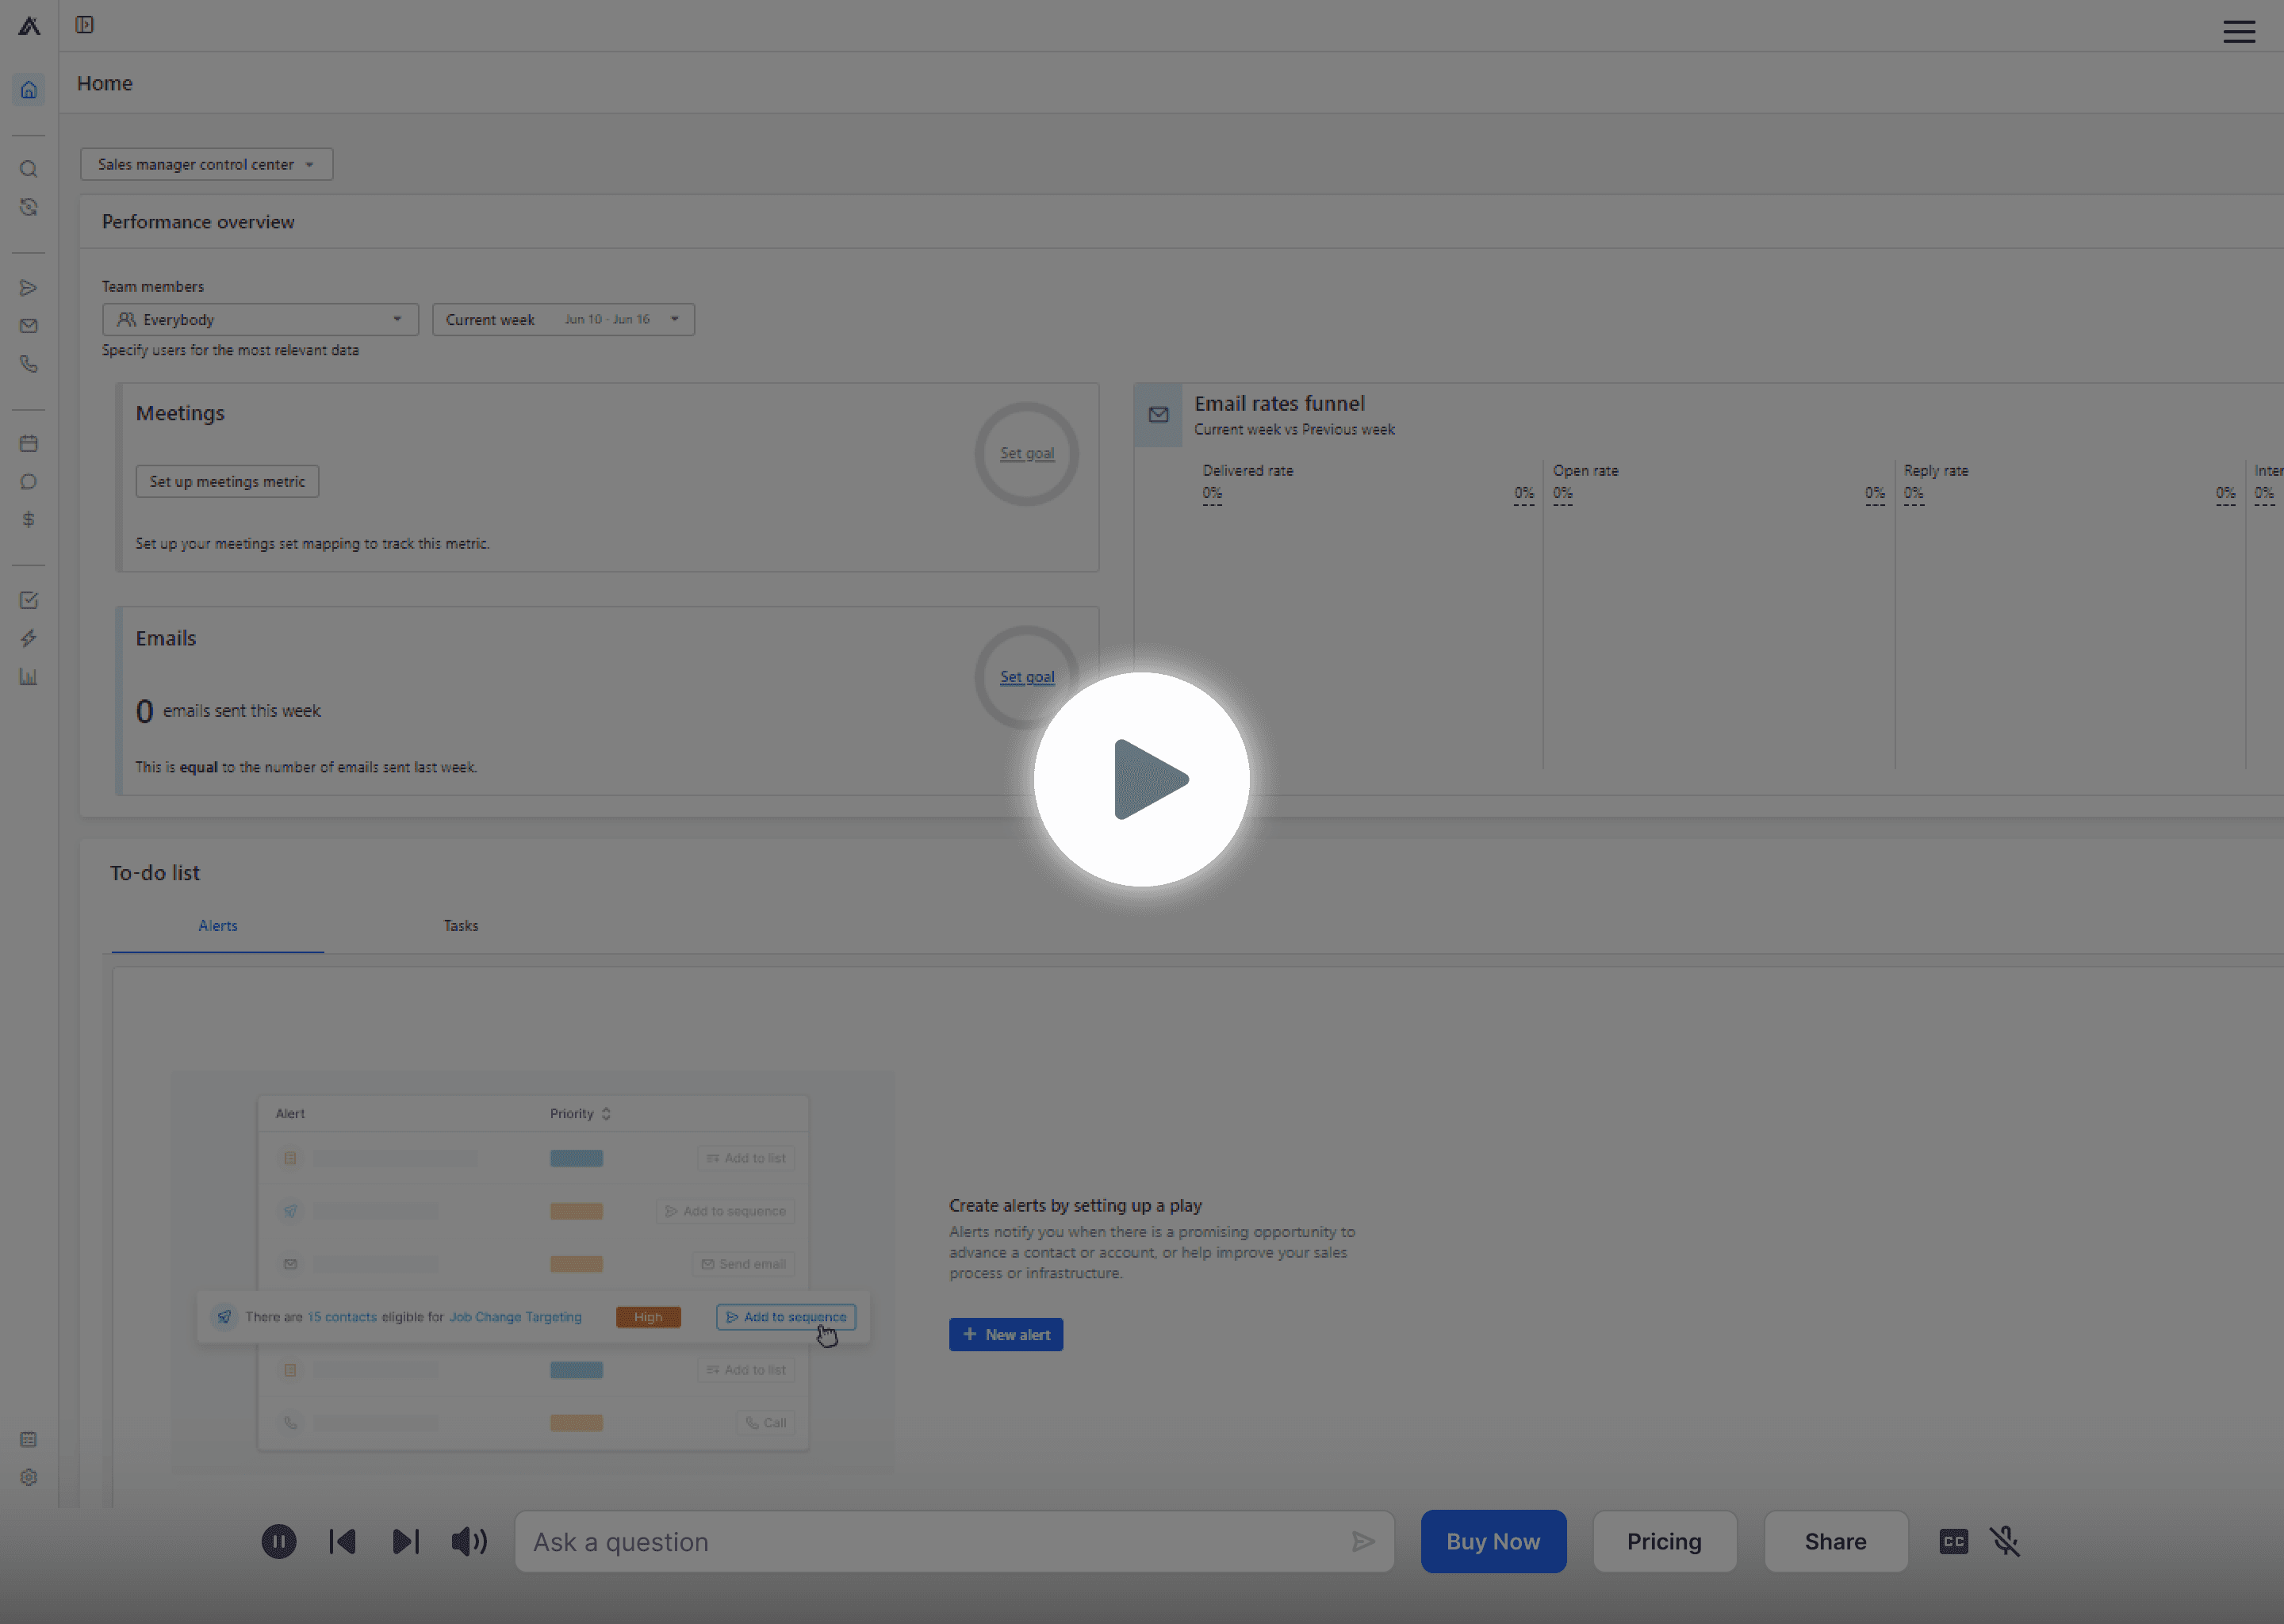This screenshot has height=1624, width=2284.
Task: Click the send arrow in question box
Action: (x=1363, y=1541)
